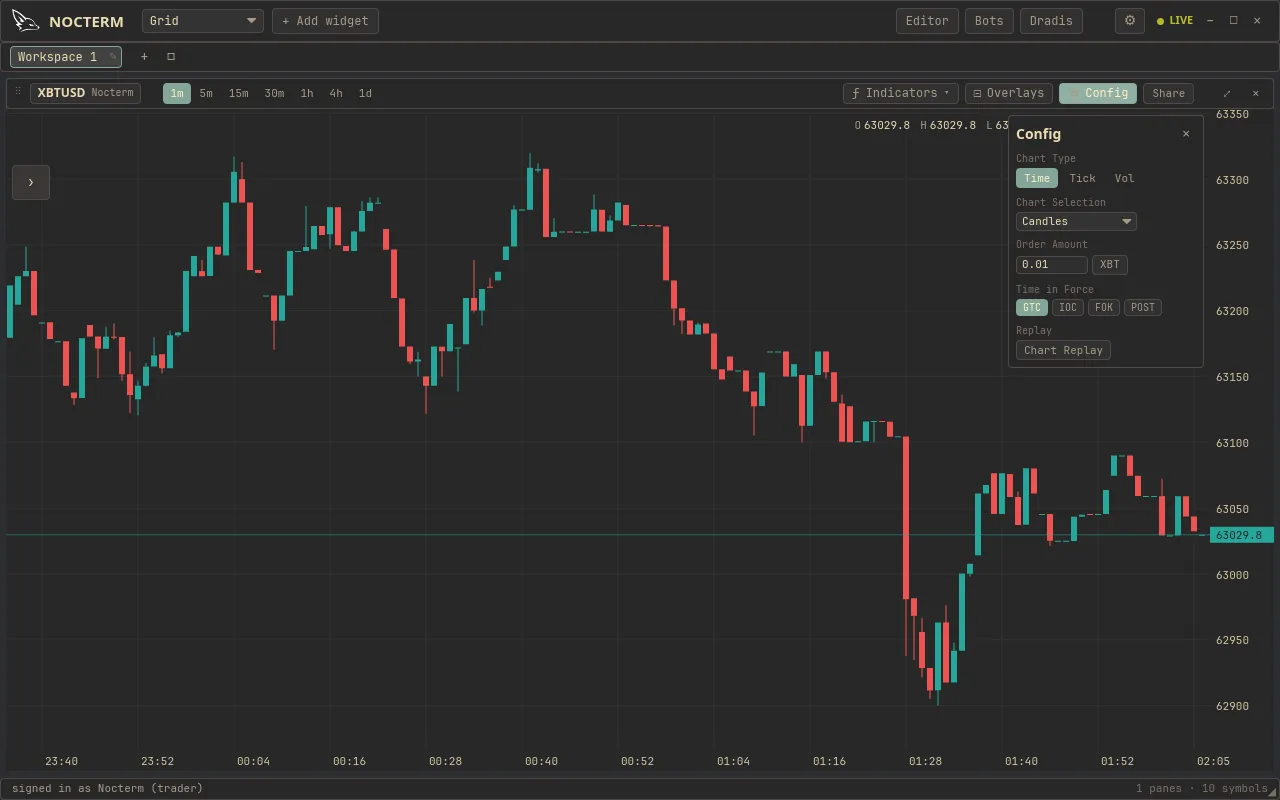The image size is (1280, 800).
Task: Choose POST time in force
Action: (1143, 308)
